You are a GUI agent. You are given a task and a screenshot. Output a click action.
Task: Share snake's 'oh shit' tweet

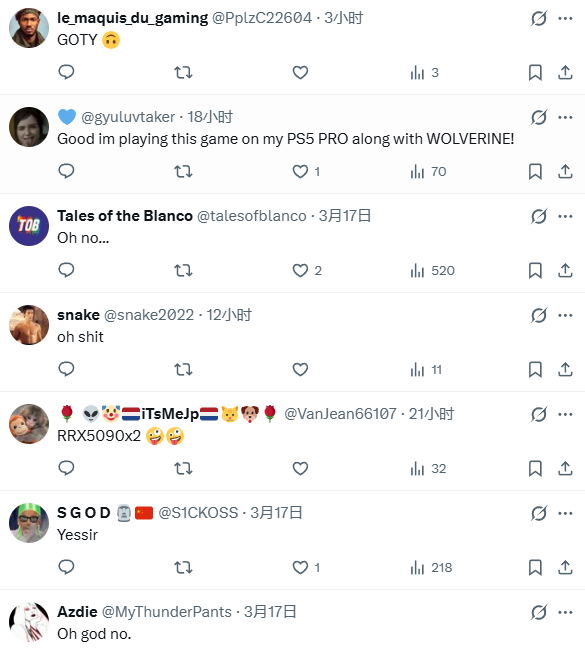(x=565, y=369)
